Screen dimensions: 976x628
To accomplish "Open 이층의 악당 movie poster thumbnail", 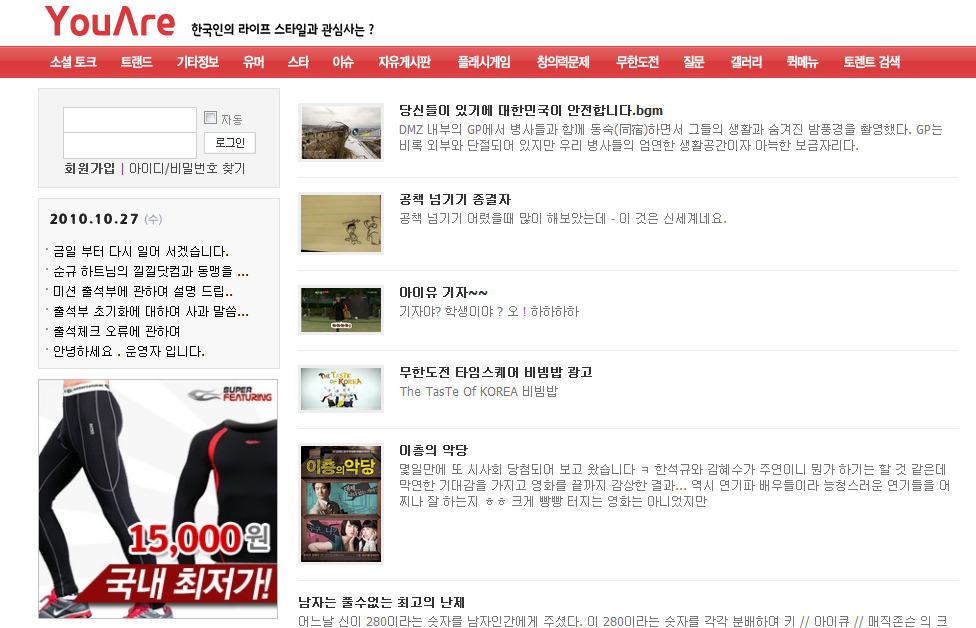I will (341, 504).
